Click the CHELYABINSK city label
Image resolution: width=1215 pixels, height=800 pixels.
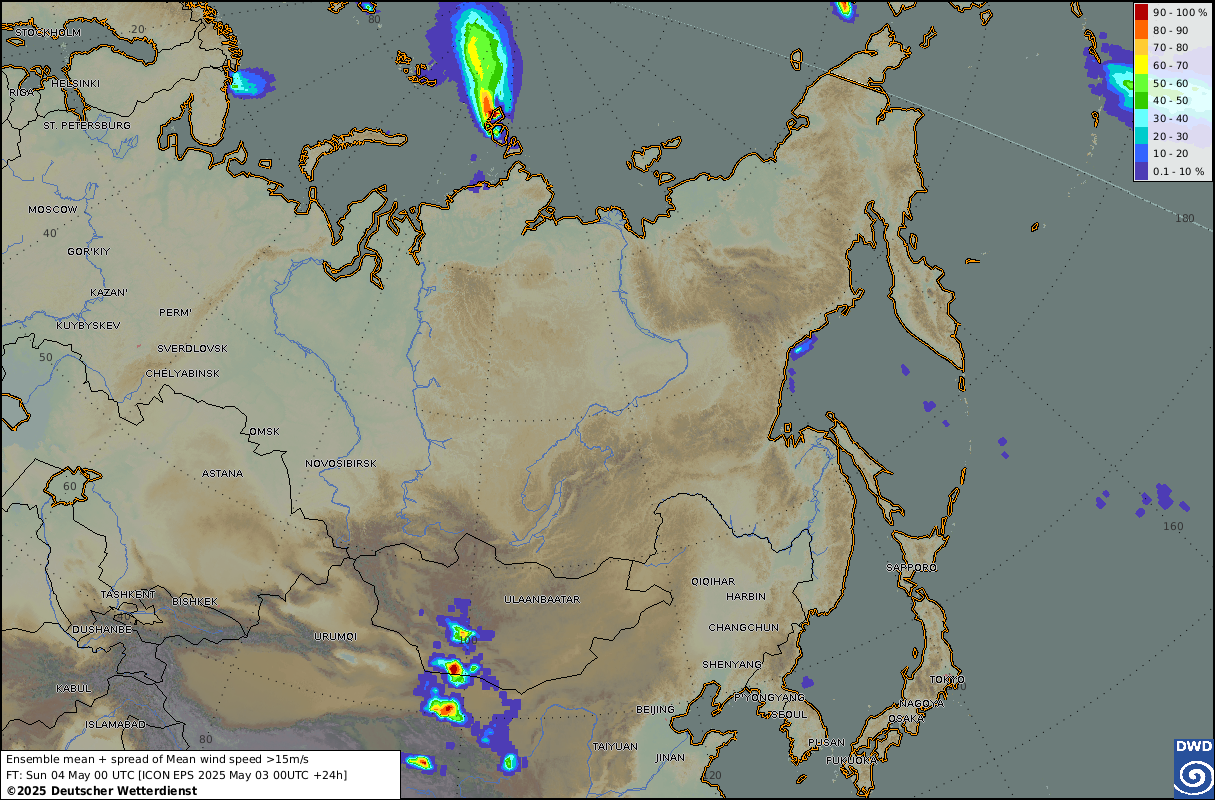point(182,373)
